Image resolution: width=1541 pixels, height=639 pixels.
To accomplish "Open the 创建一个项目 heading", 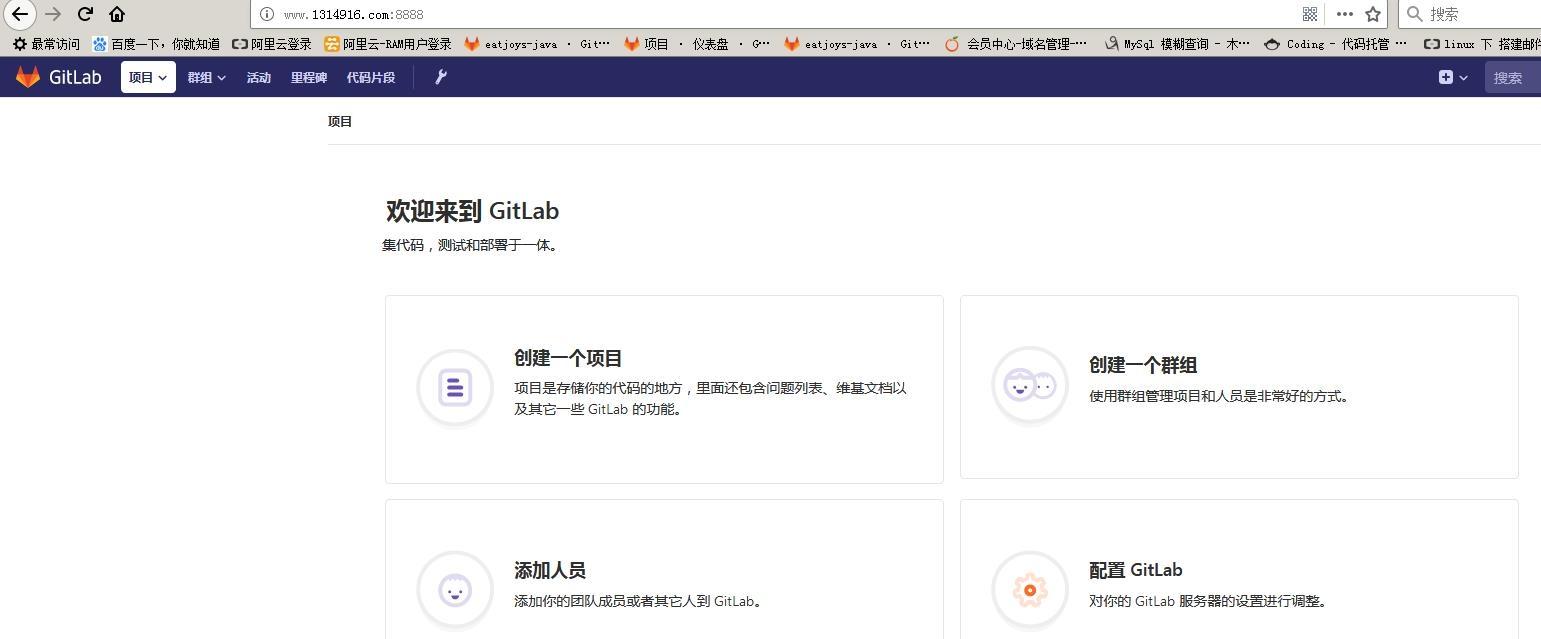I will click(x=568, y=358).
